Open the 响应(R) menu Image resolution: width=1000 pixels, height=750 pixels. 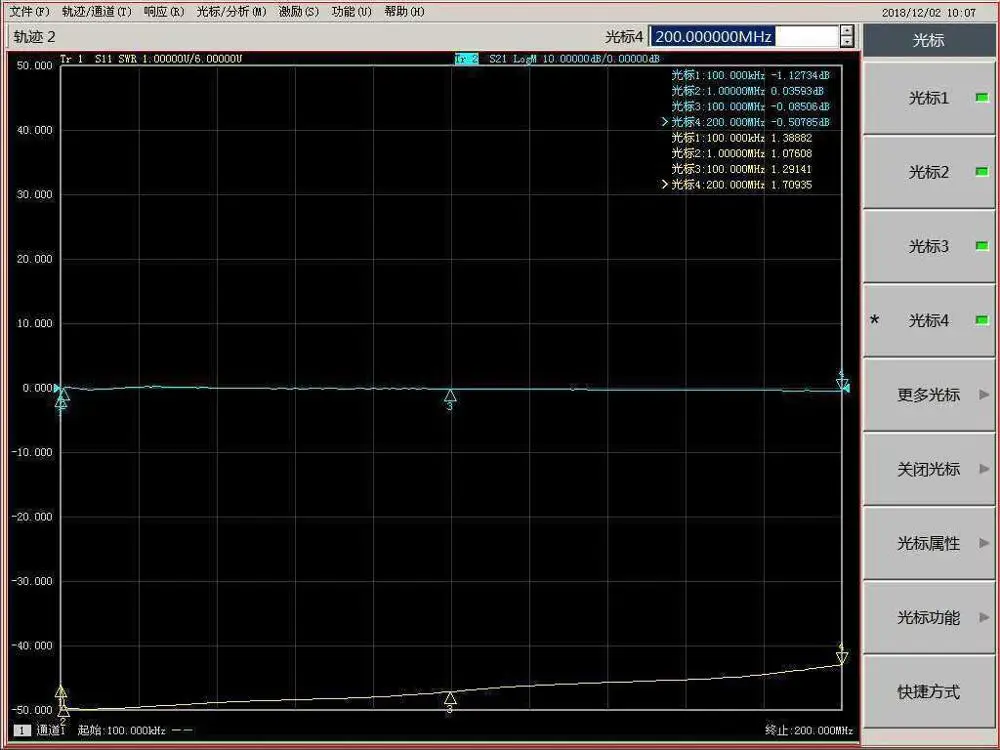click(164, 12)
